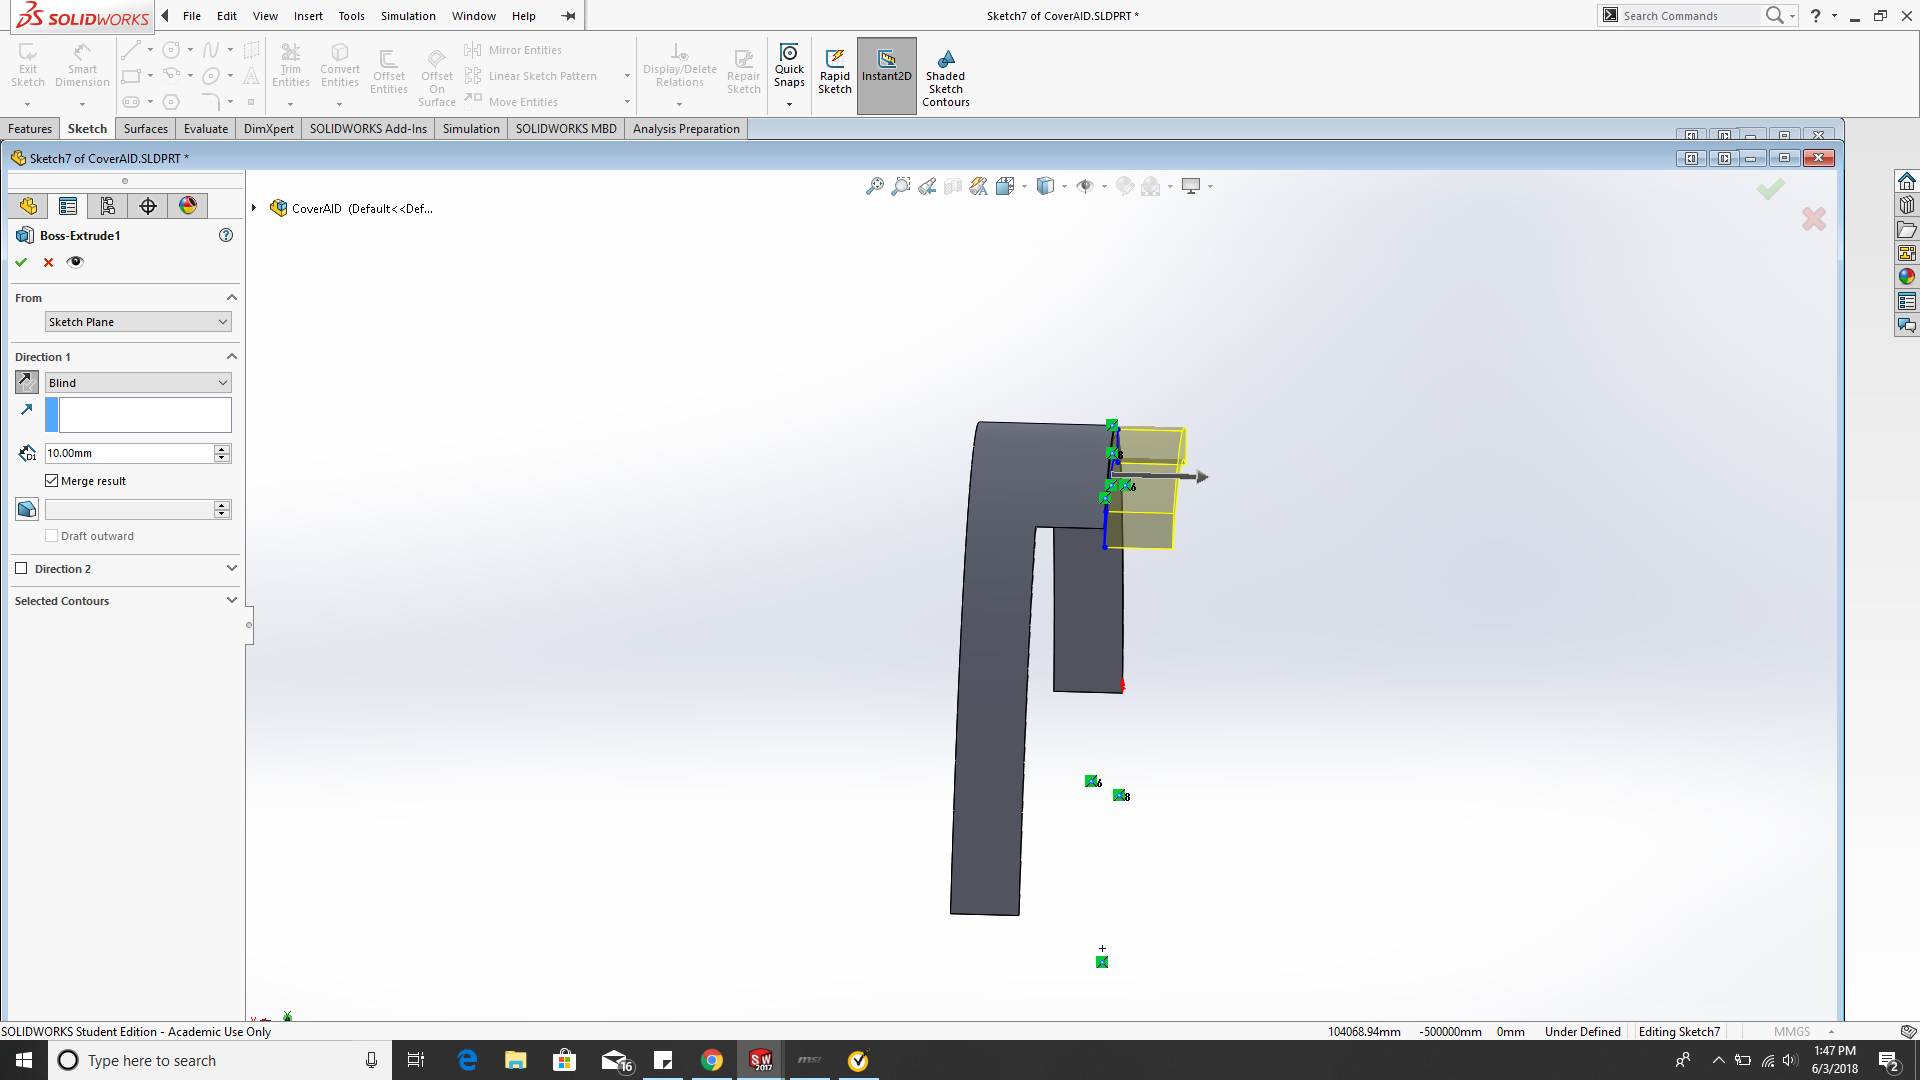Confirm the sketch with corner green checkmark
This screenshot has height=1080, width=1920.
(x=1771, y=189)
